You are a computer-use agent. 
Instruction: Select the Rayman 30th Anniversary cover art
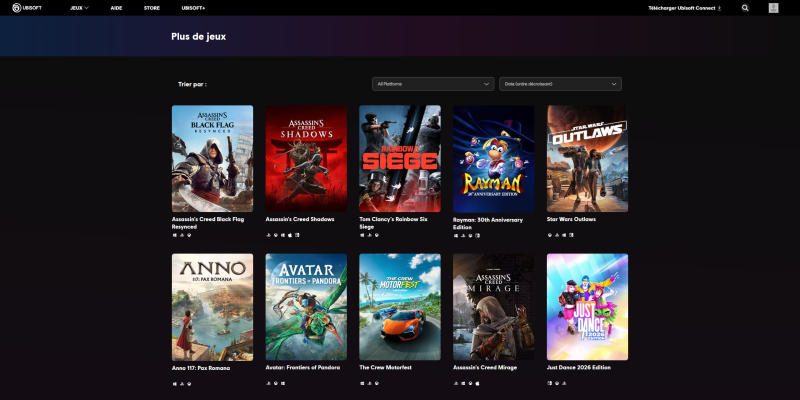pyautogui.click(x=493, y=159)
